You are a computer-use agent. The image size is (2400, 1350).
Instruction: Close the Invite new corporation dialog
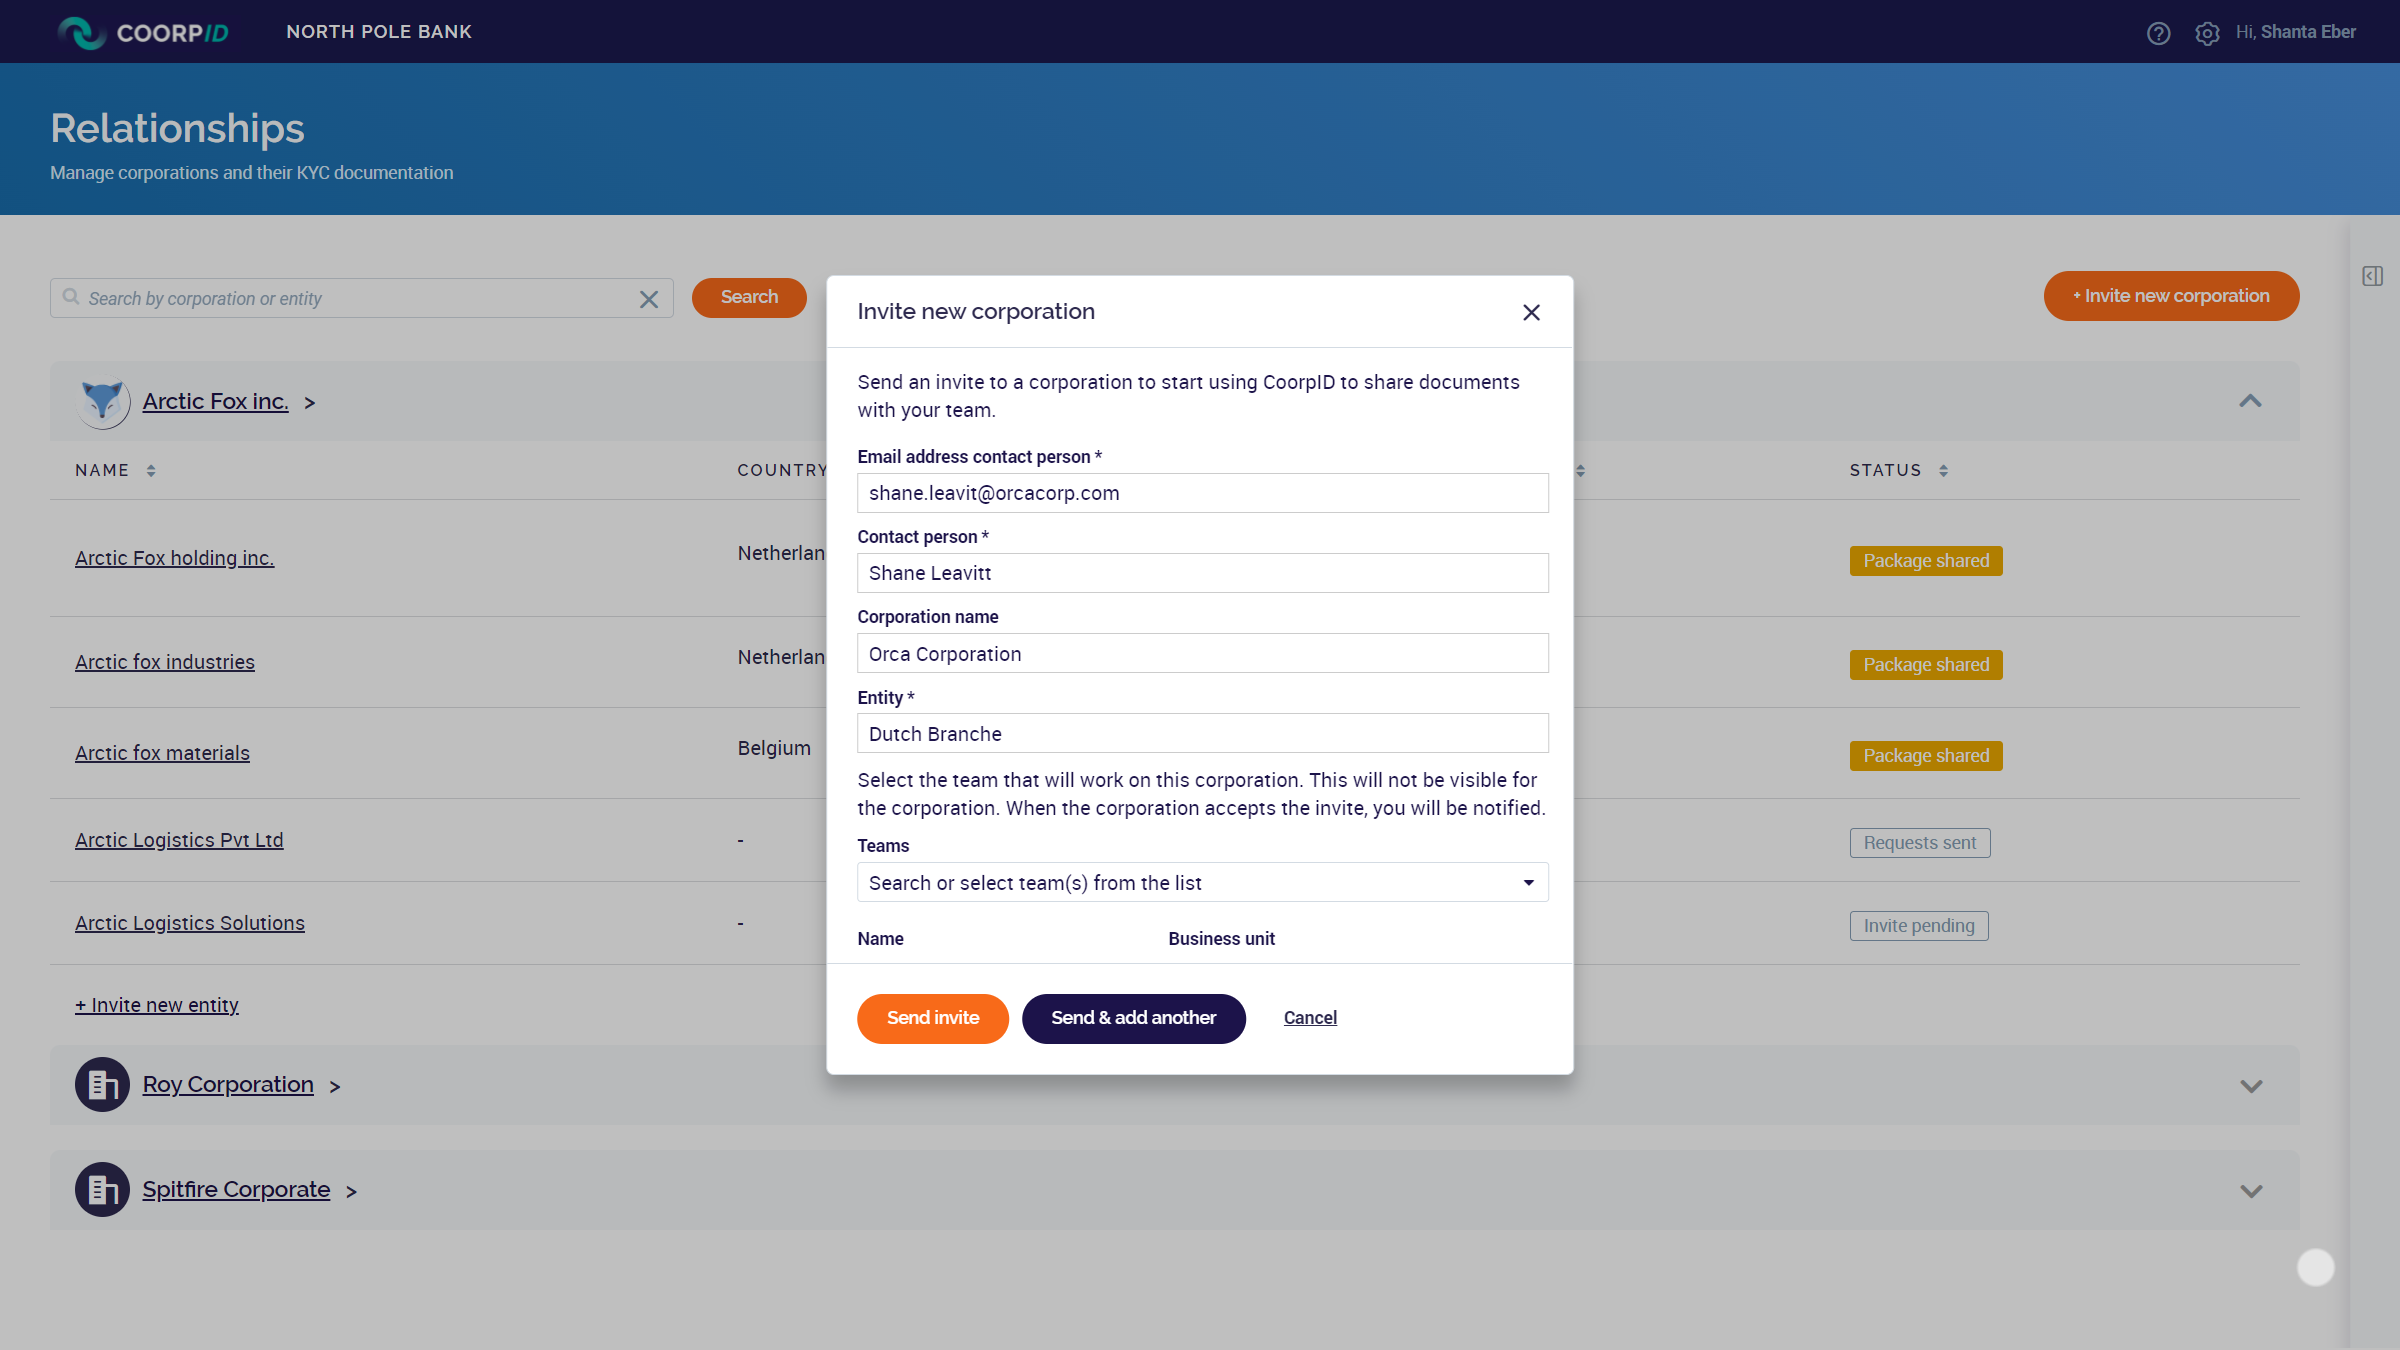click(x=1531, y=312)
